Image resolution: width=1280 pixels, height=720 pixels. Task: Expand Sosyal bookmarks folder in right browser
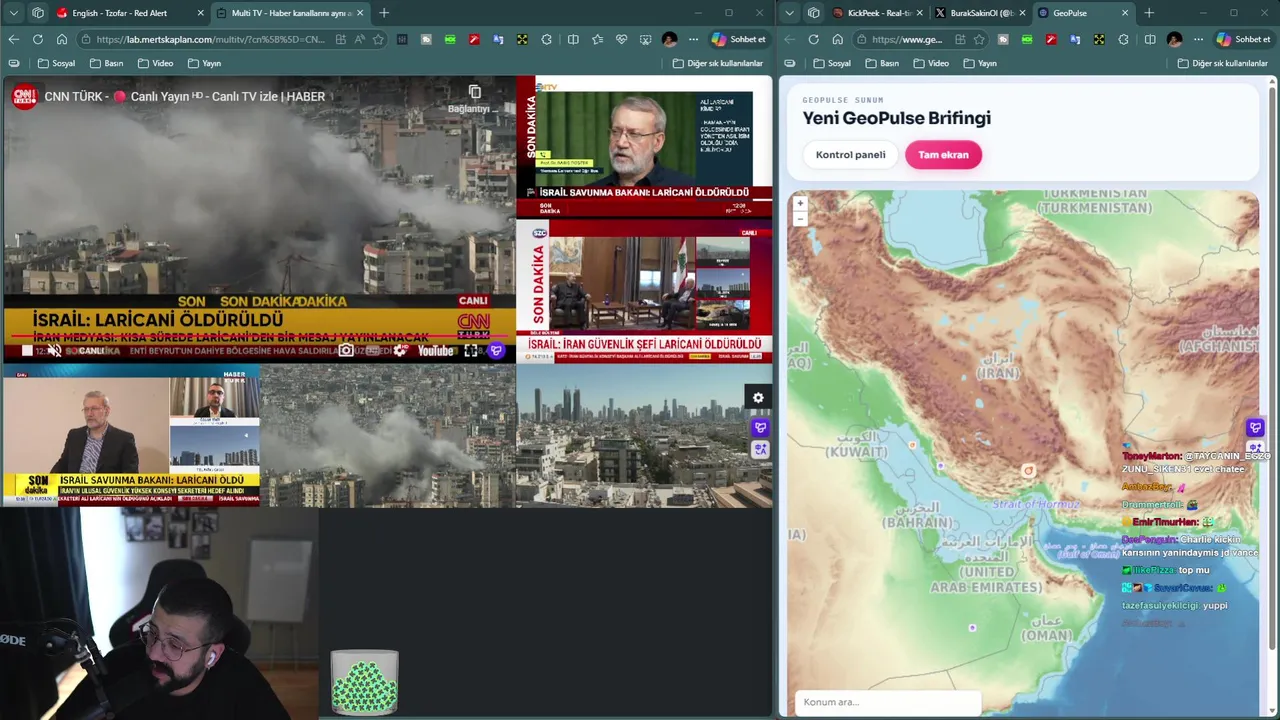coord(831,63)
